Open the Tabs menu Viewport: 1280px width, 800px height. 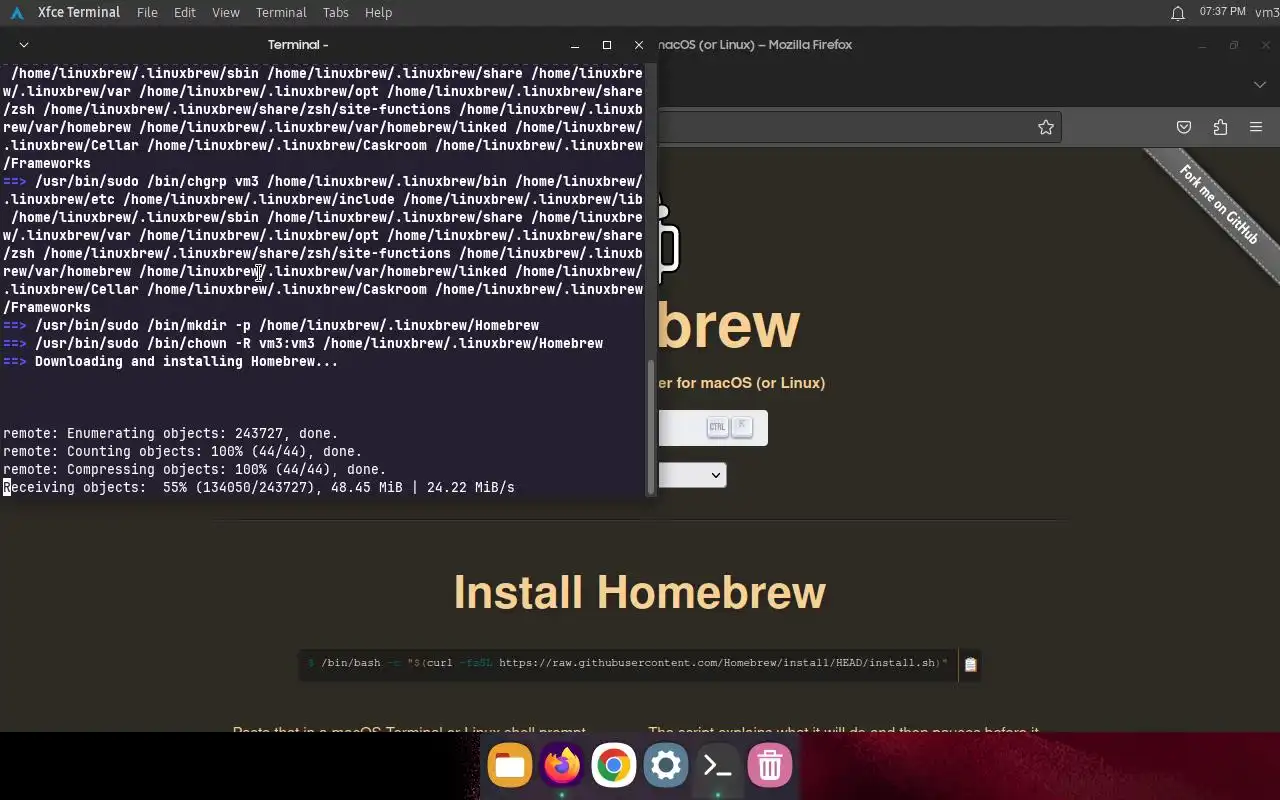point(336,12)
